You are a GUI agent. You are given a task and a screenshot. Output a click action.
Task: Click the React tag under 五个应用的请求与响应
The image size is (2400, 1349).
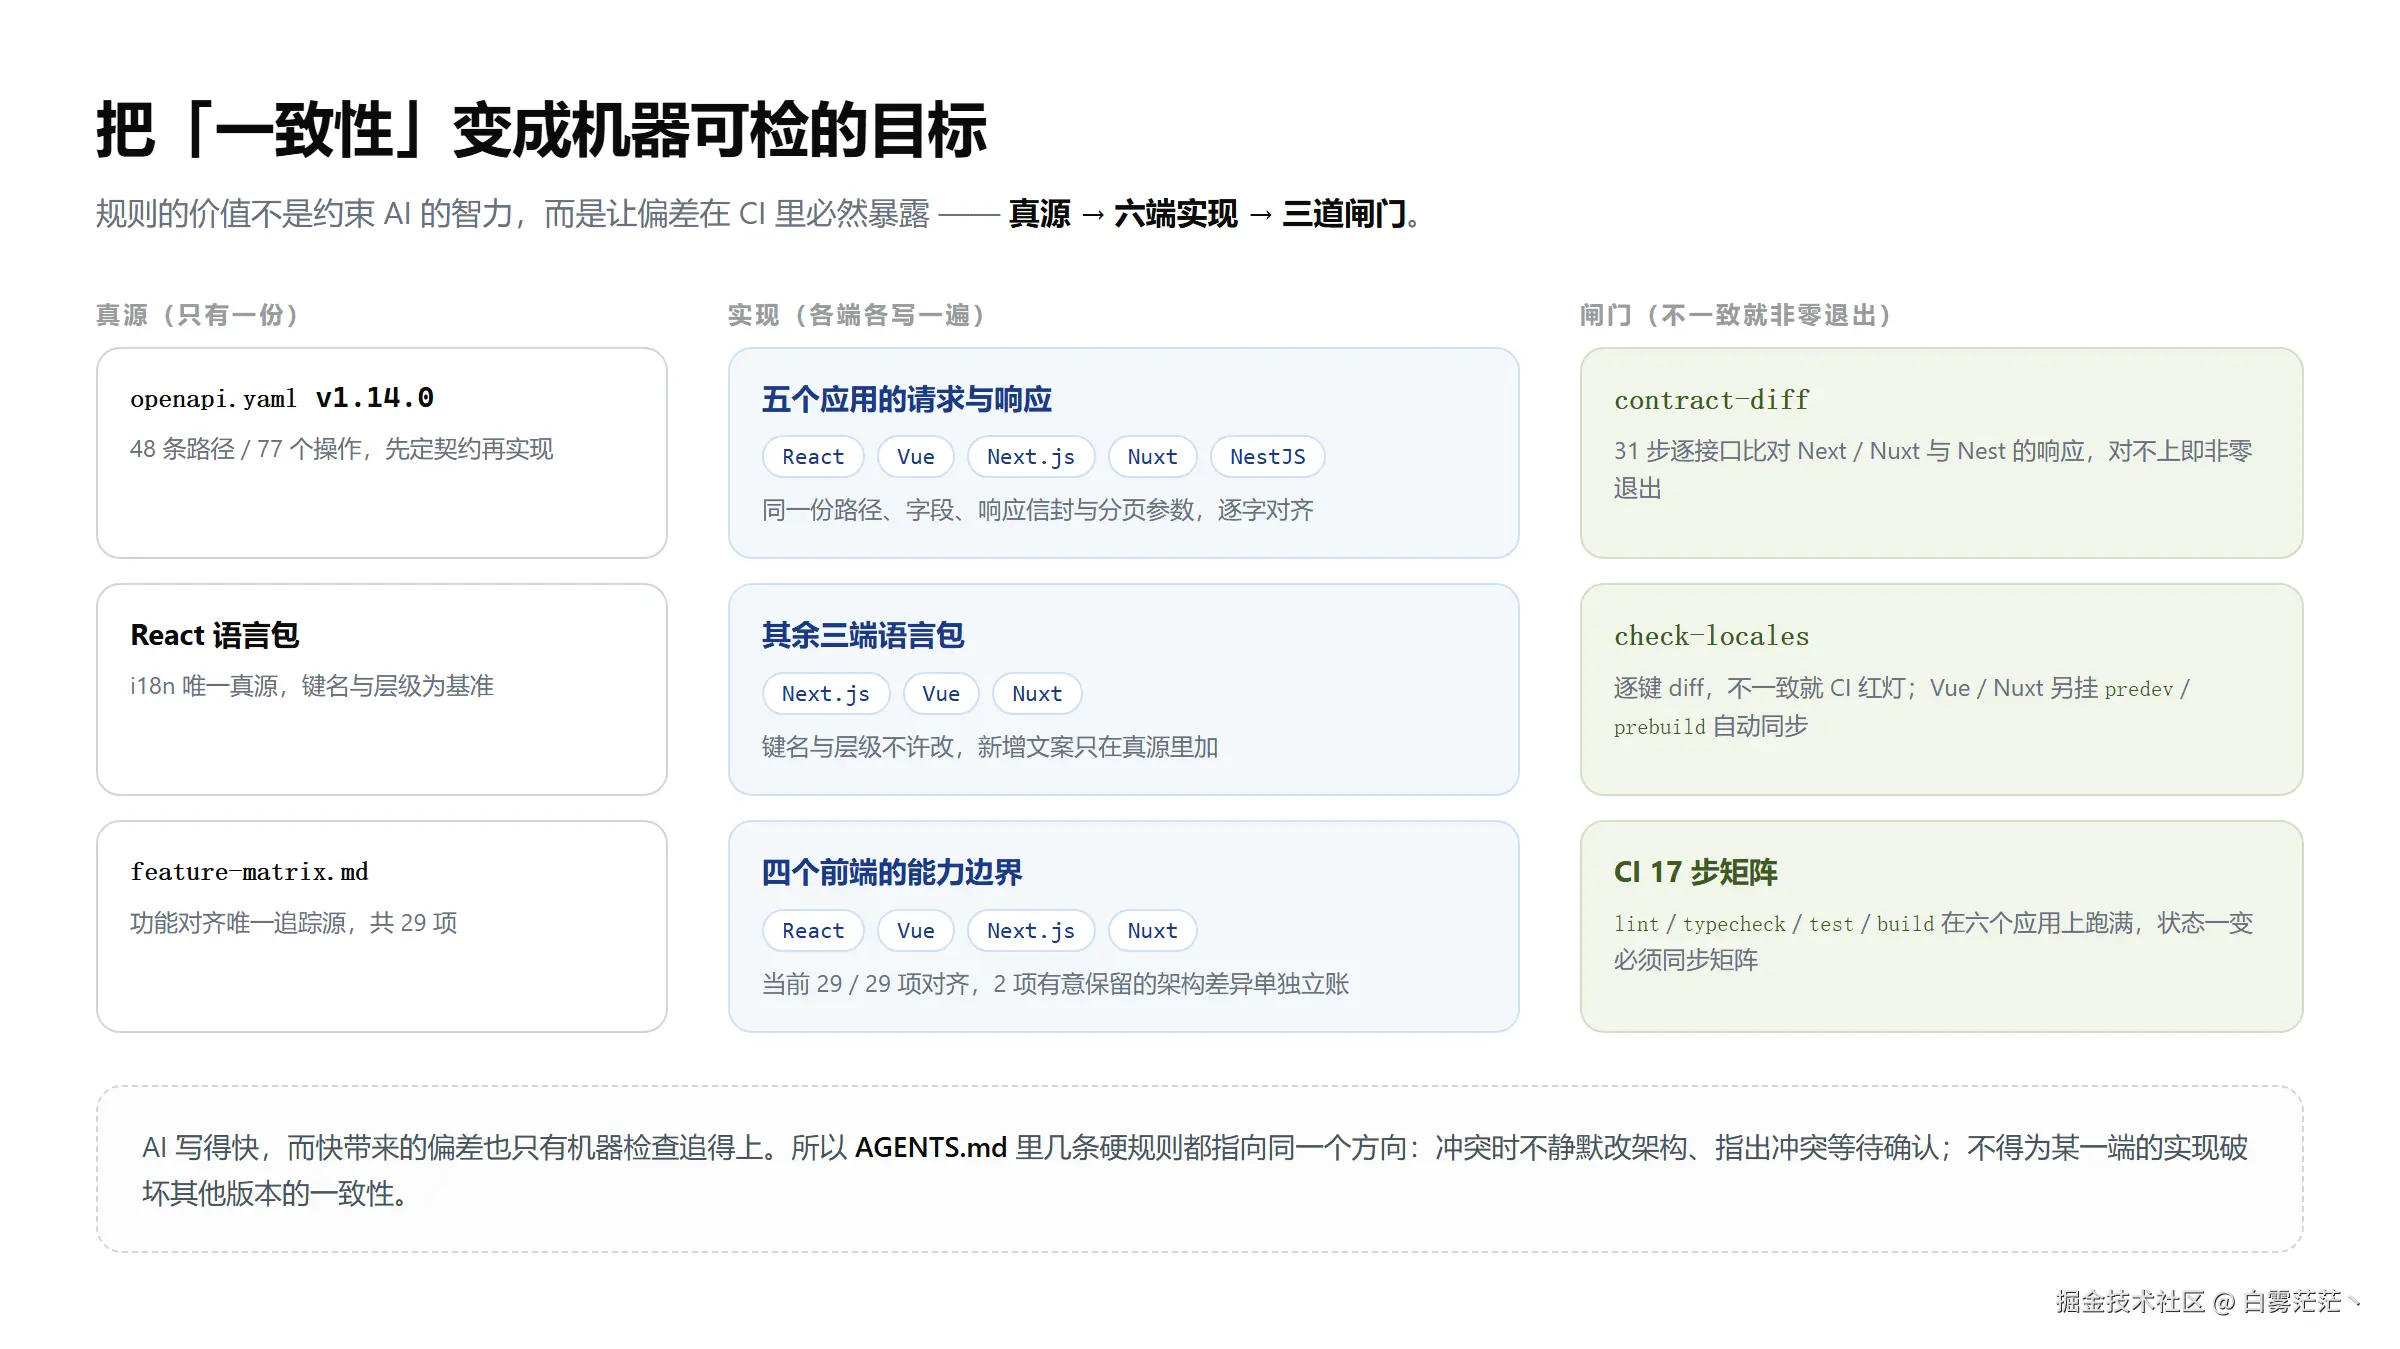tap(813, 457)
